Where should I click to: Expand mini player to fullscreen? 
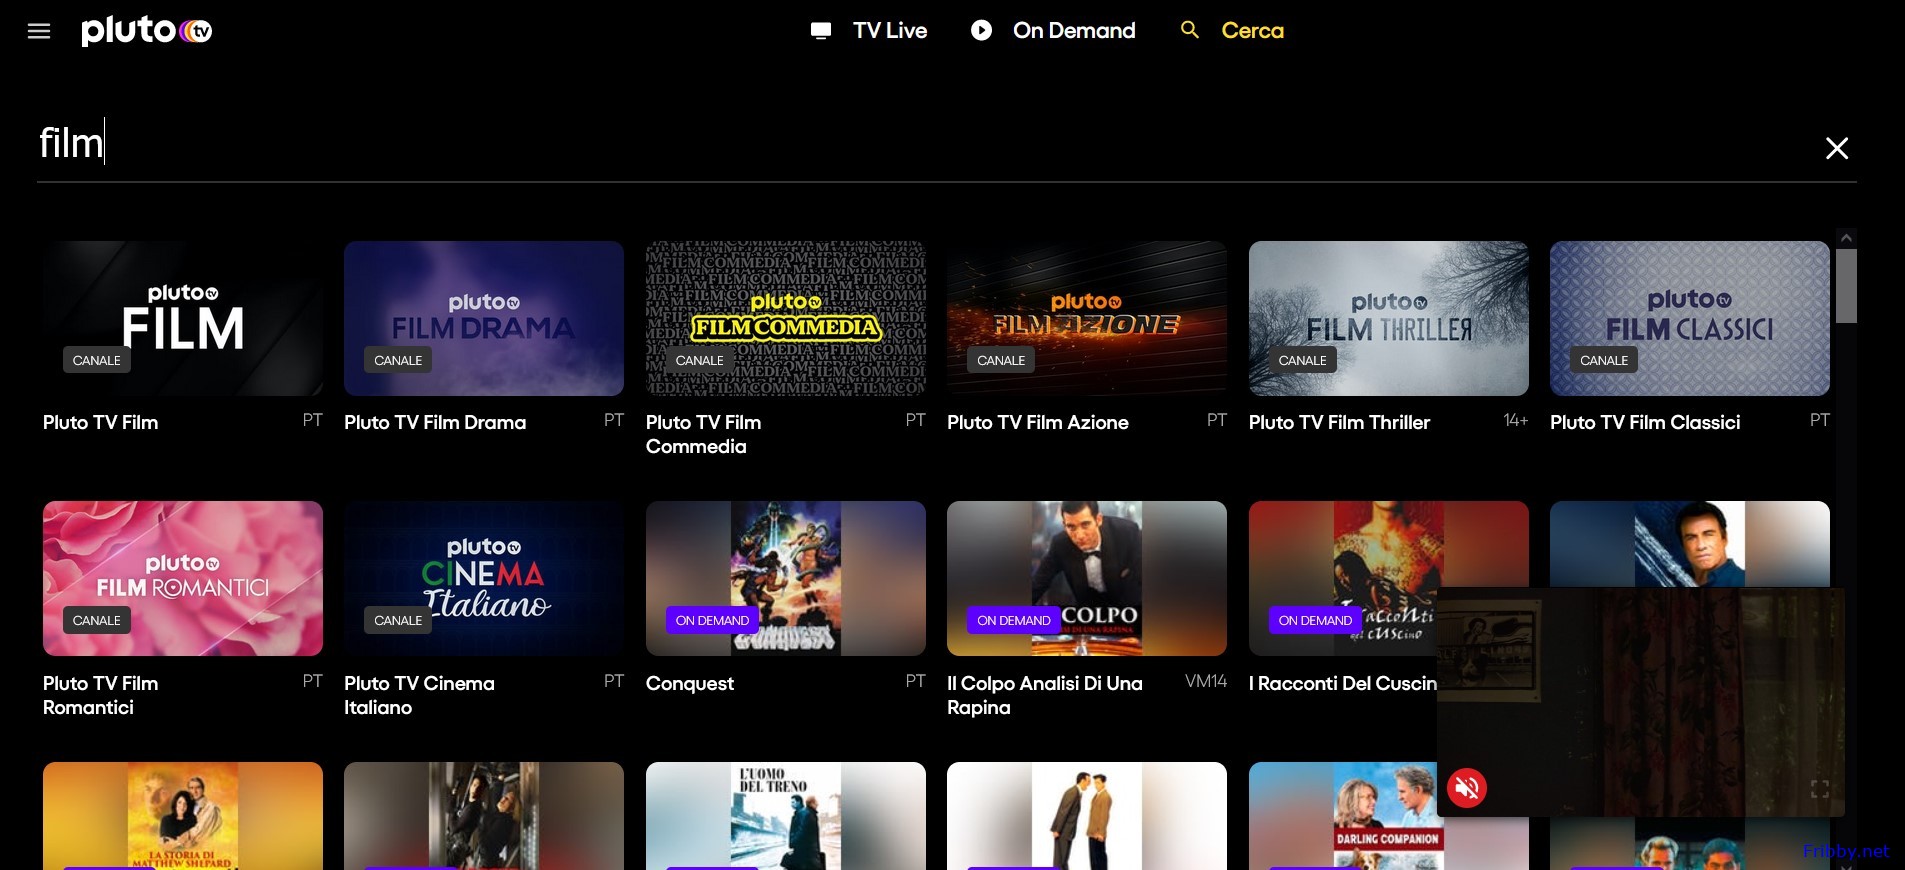click(1820, 789)
